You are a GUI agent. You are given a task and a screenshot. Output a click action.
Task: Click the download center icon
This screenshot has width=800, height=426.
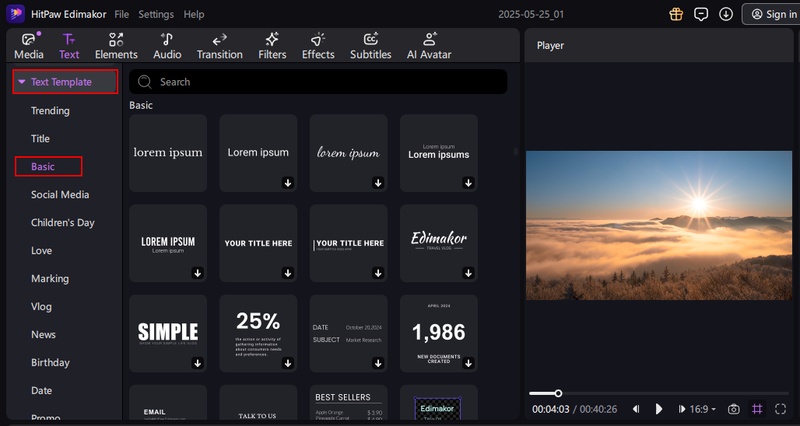[726, 14]
